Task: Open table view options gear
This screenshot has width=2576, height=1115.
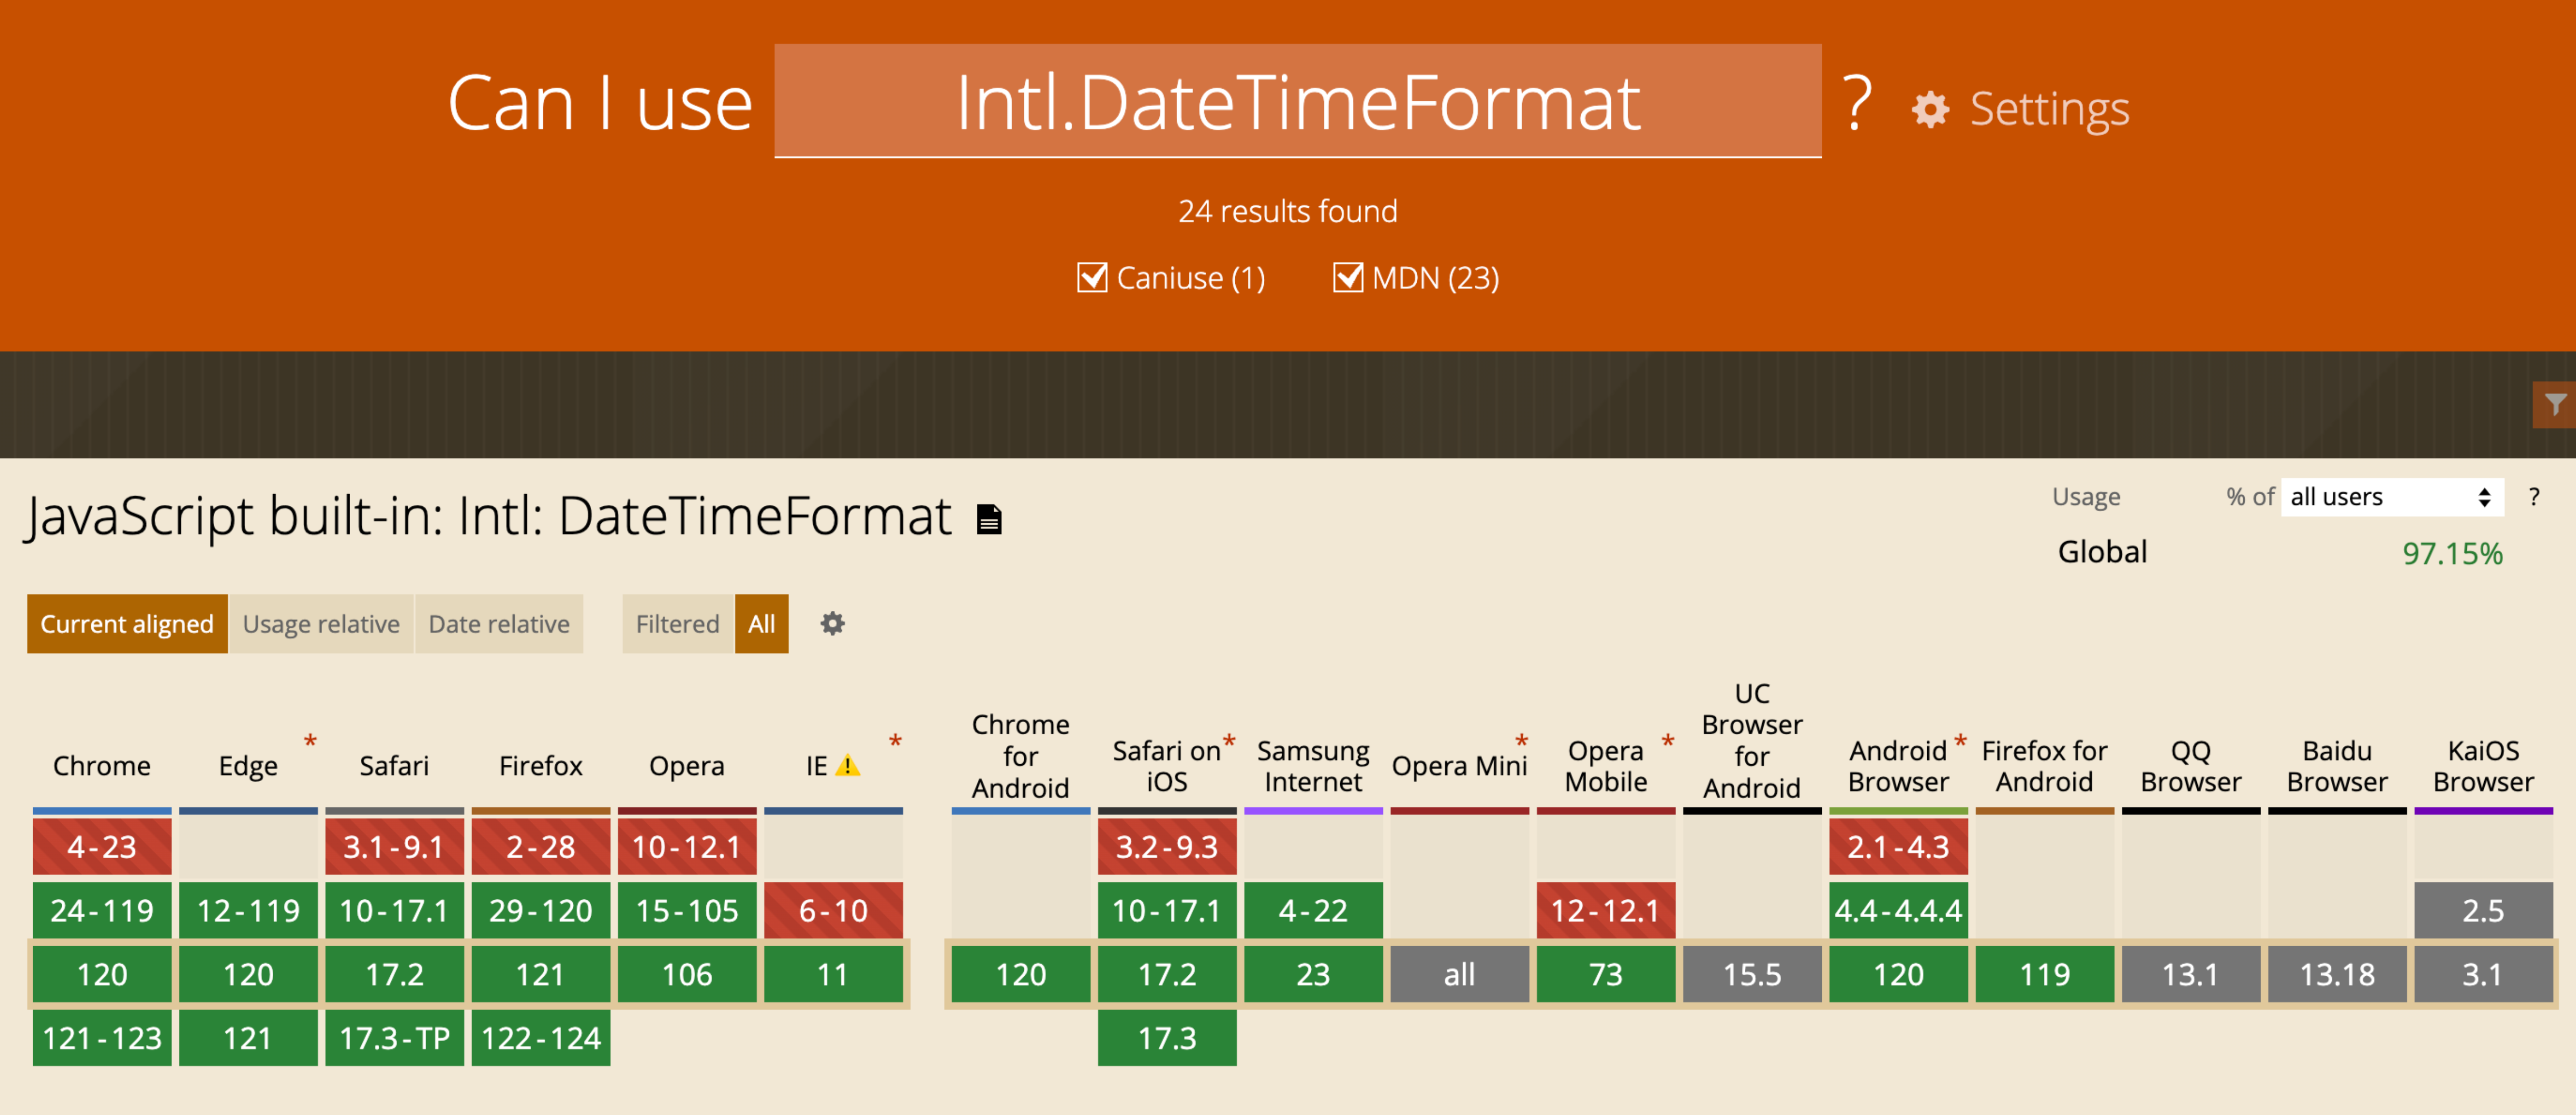Action: pyautogui.click(x=832, y=624)
